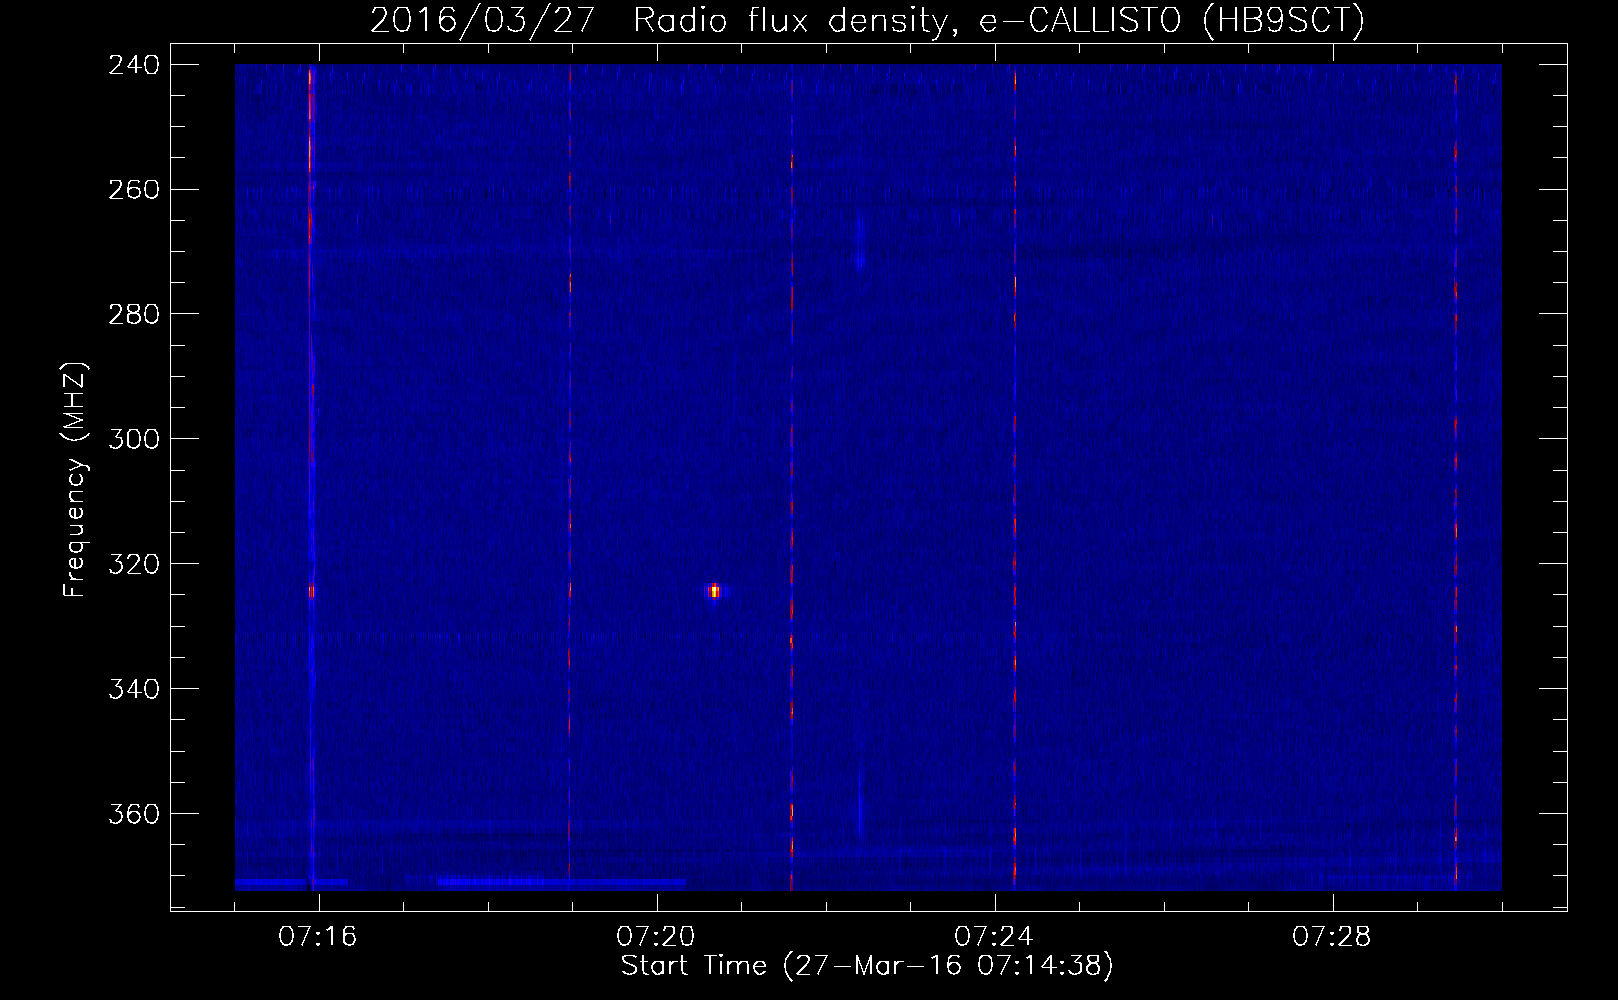Click the 300 frequency tick label

(x=134, y=440)
